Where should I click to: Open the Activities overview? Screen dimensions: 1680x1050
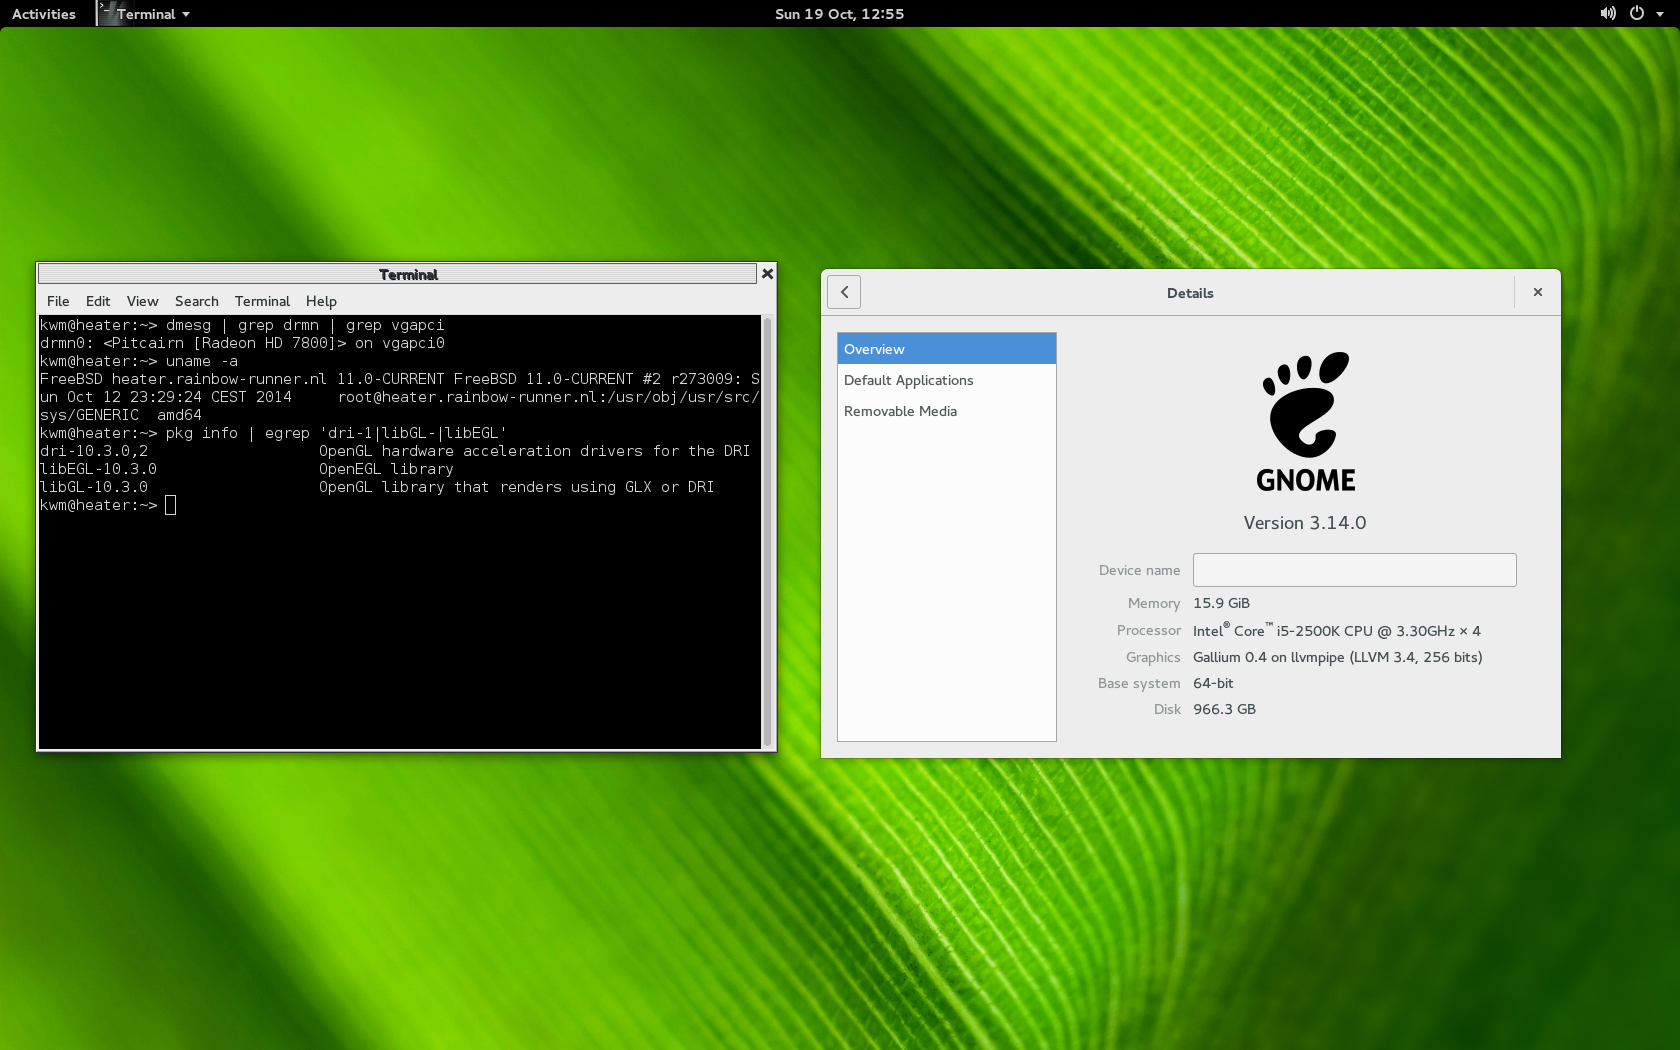tap(43, 14)
